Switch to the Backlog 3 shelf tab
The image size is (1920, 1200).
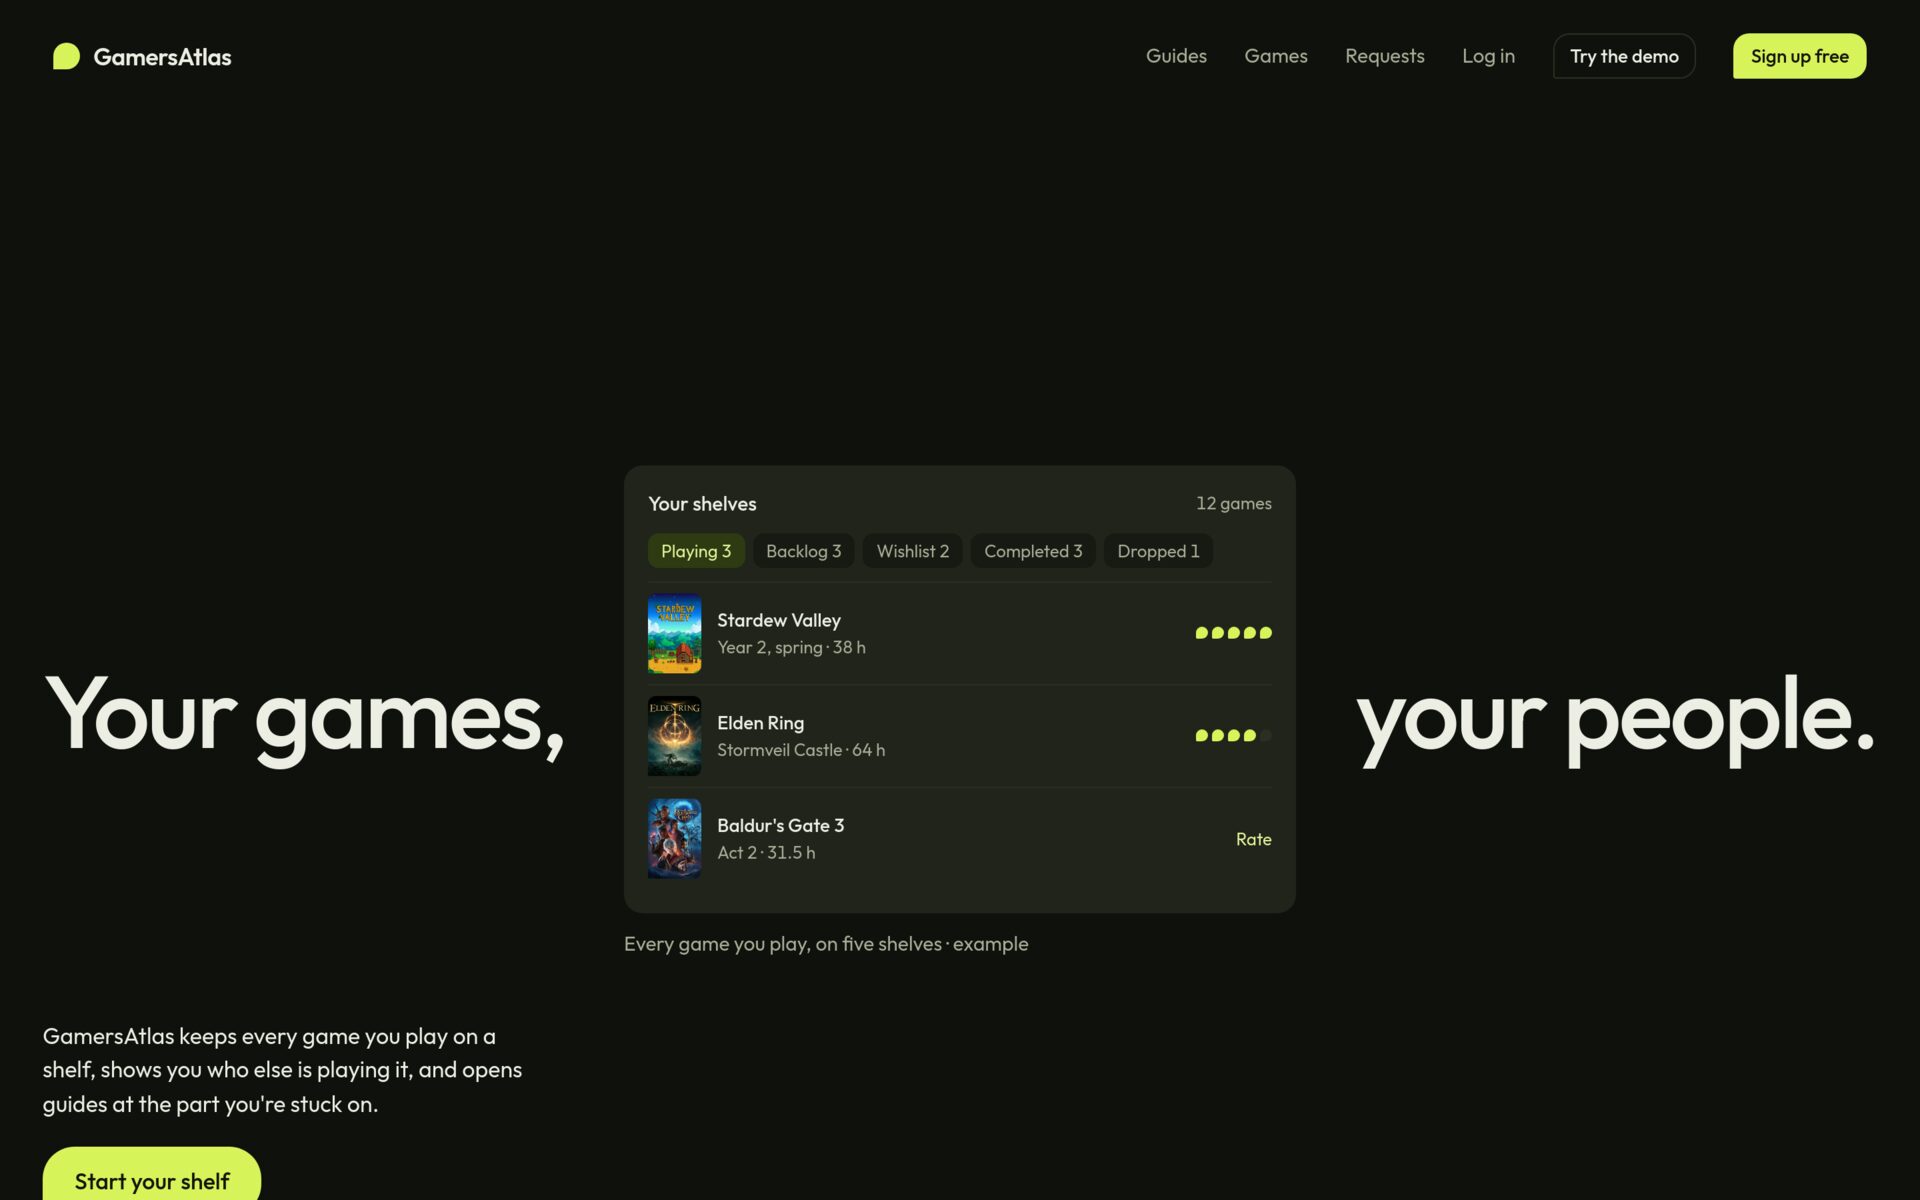[803, 551]
